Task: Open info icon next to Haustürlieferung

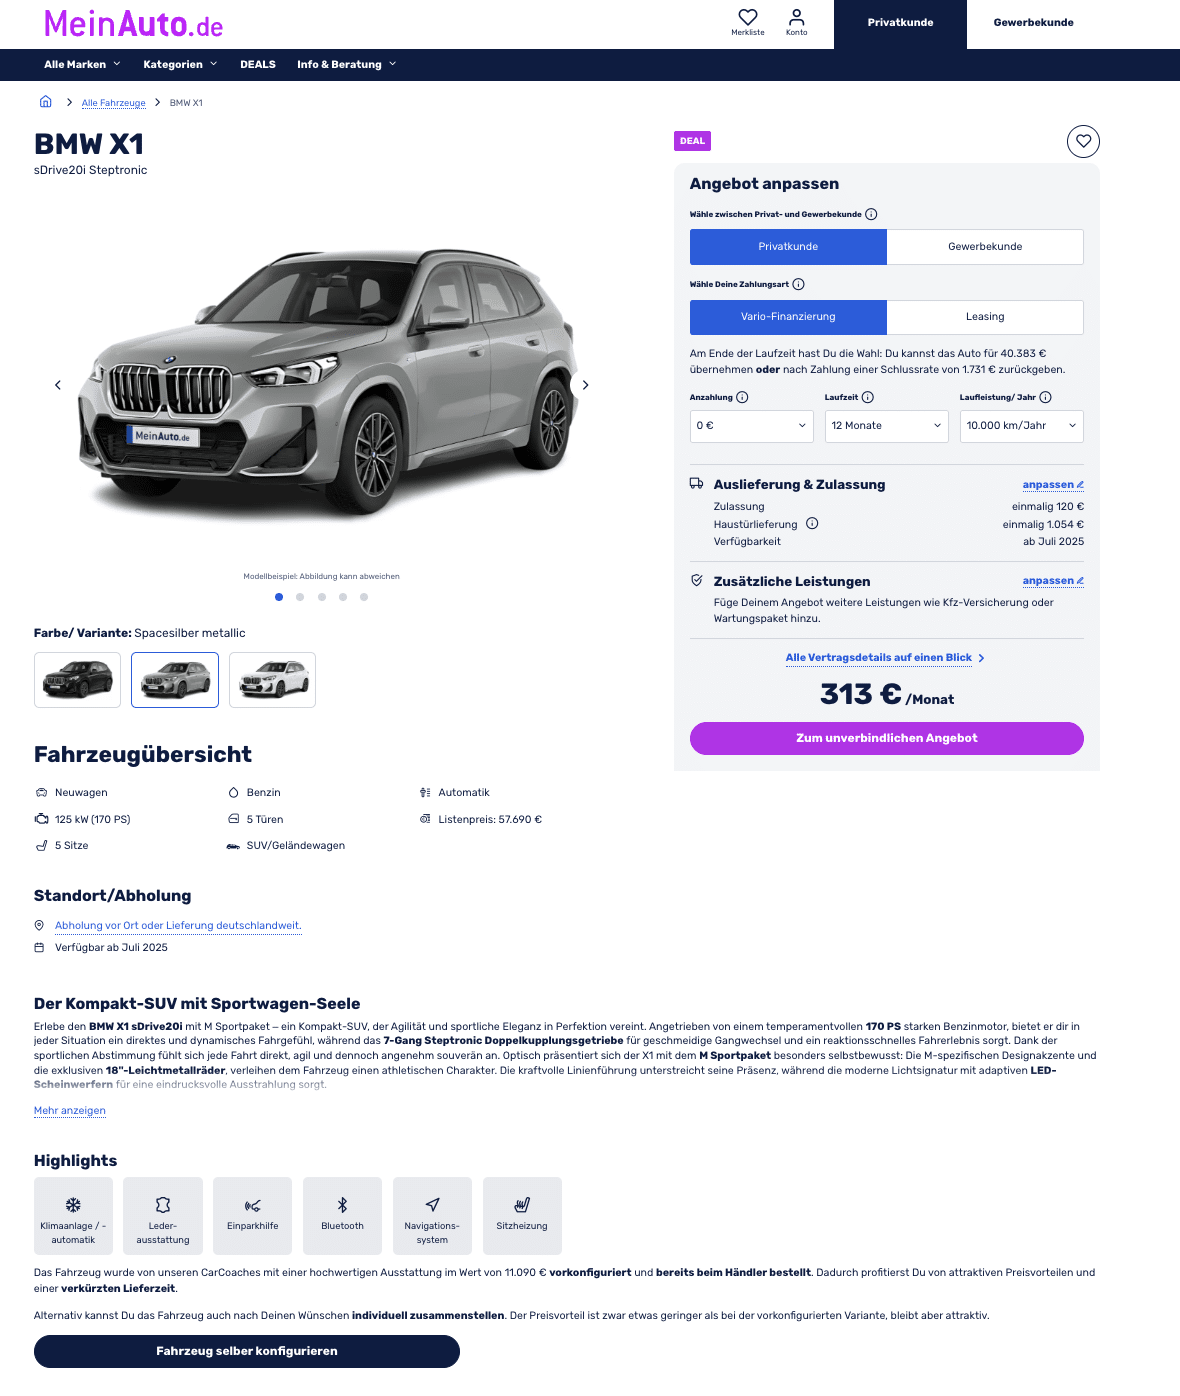Action: 812,523
